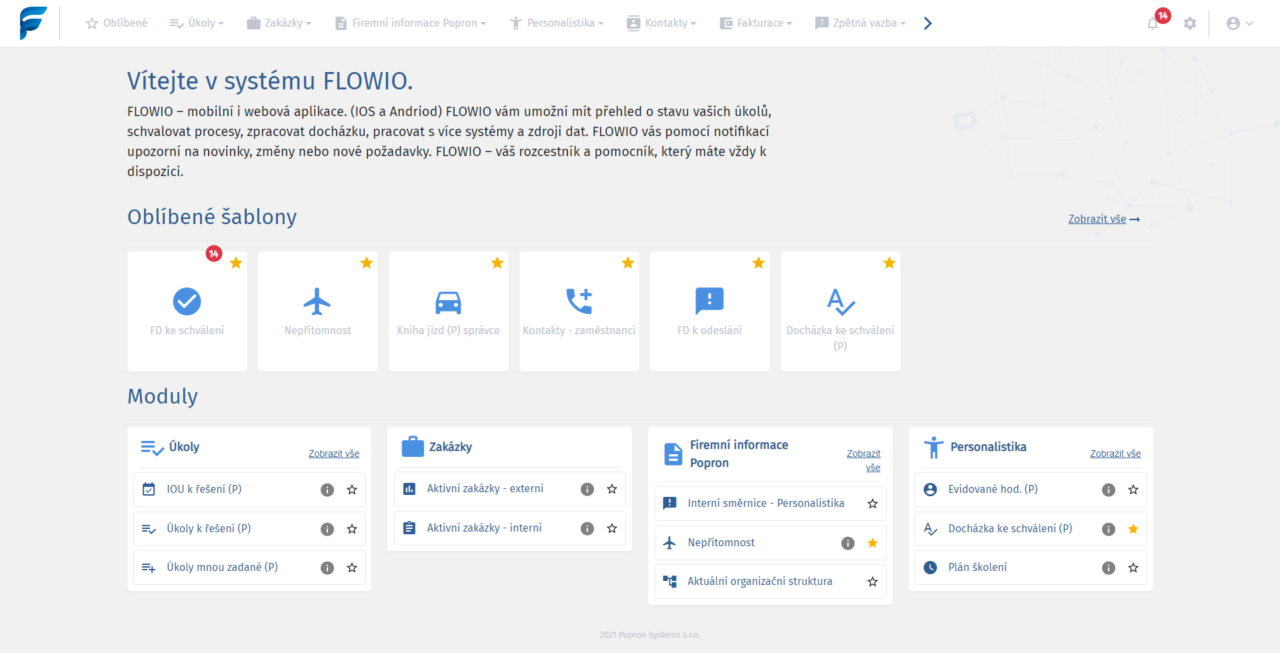Viewport: 1280px width, 653px height.
Task: Unfavorite the Kontakty - zaměstnanci card star
Action: (628, 263)
